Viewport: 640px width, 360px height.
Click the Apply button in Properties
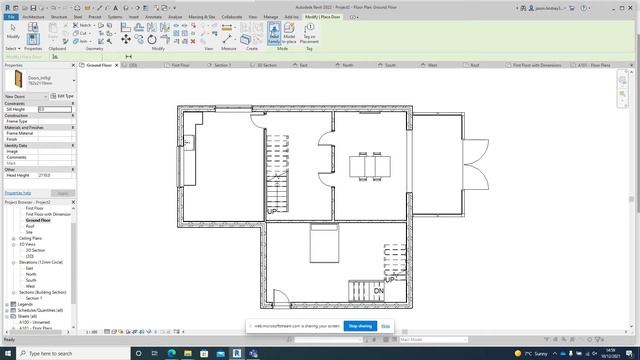click(x=63, y=193)
